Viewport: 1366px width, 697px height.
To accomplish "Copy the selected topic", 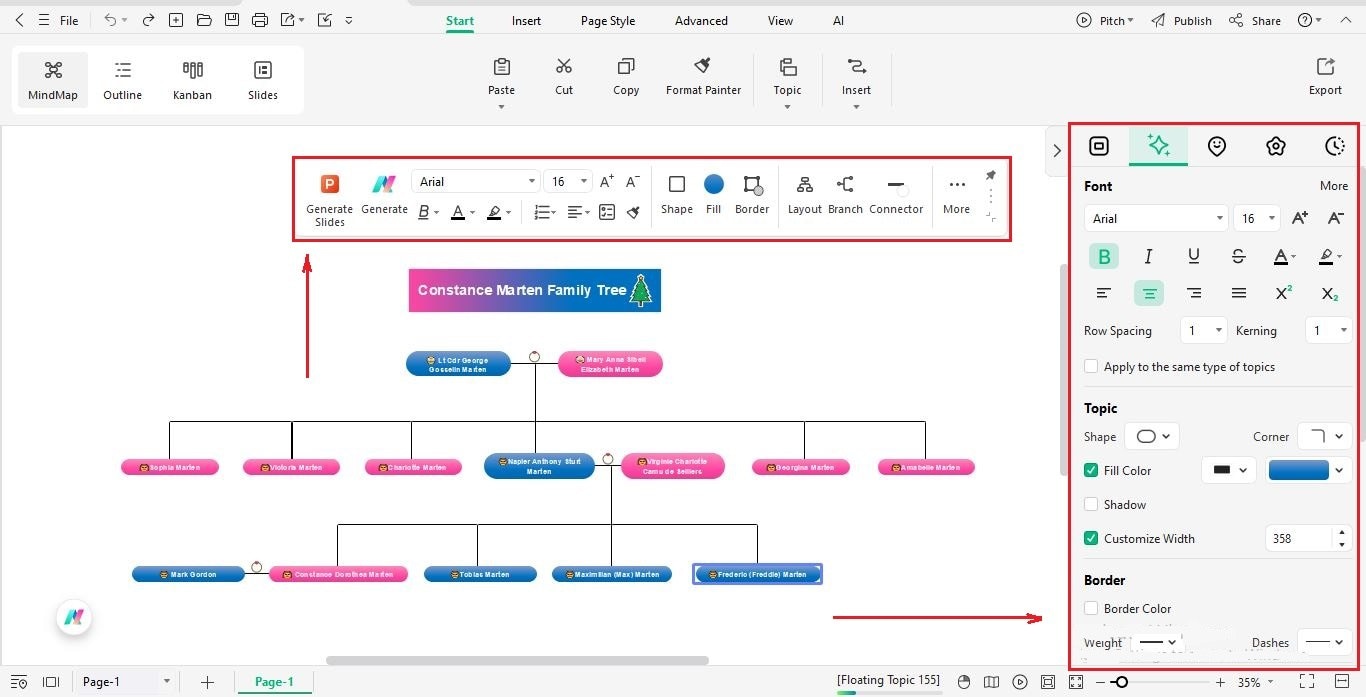I will (x=626, y=76).
